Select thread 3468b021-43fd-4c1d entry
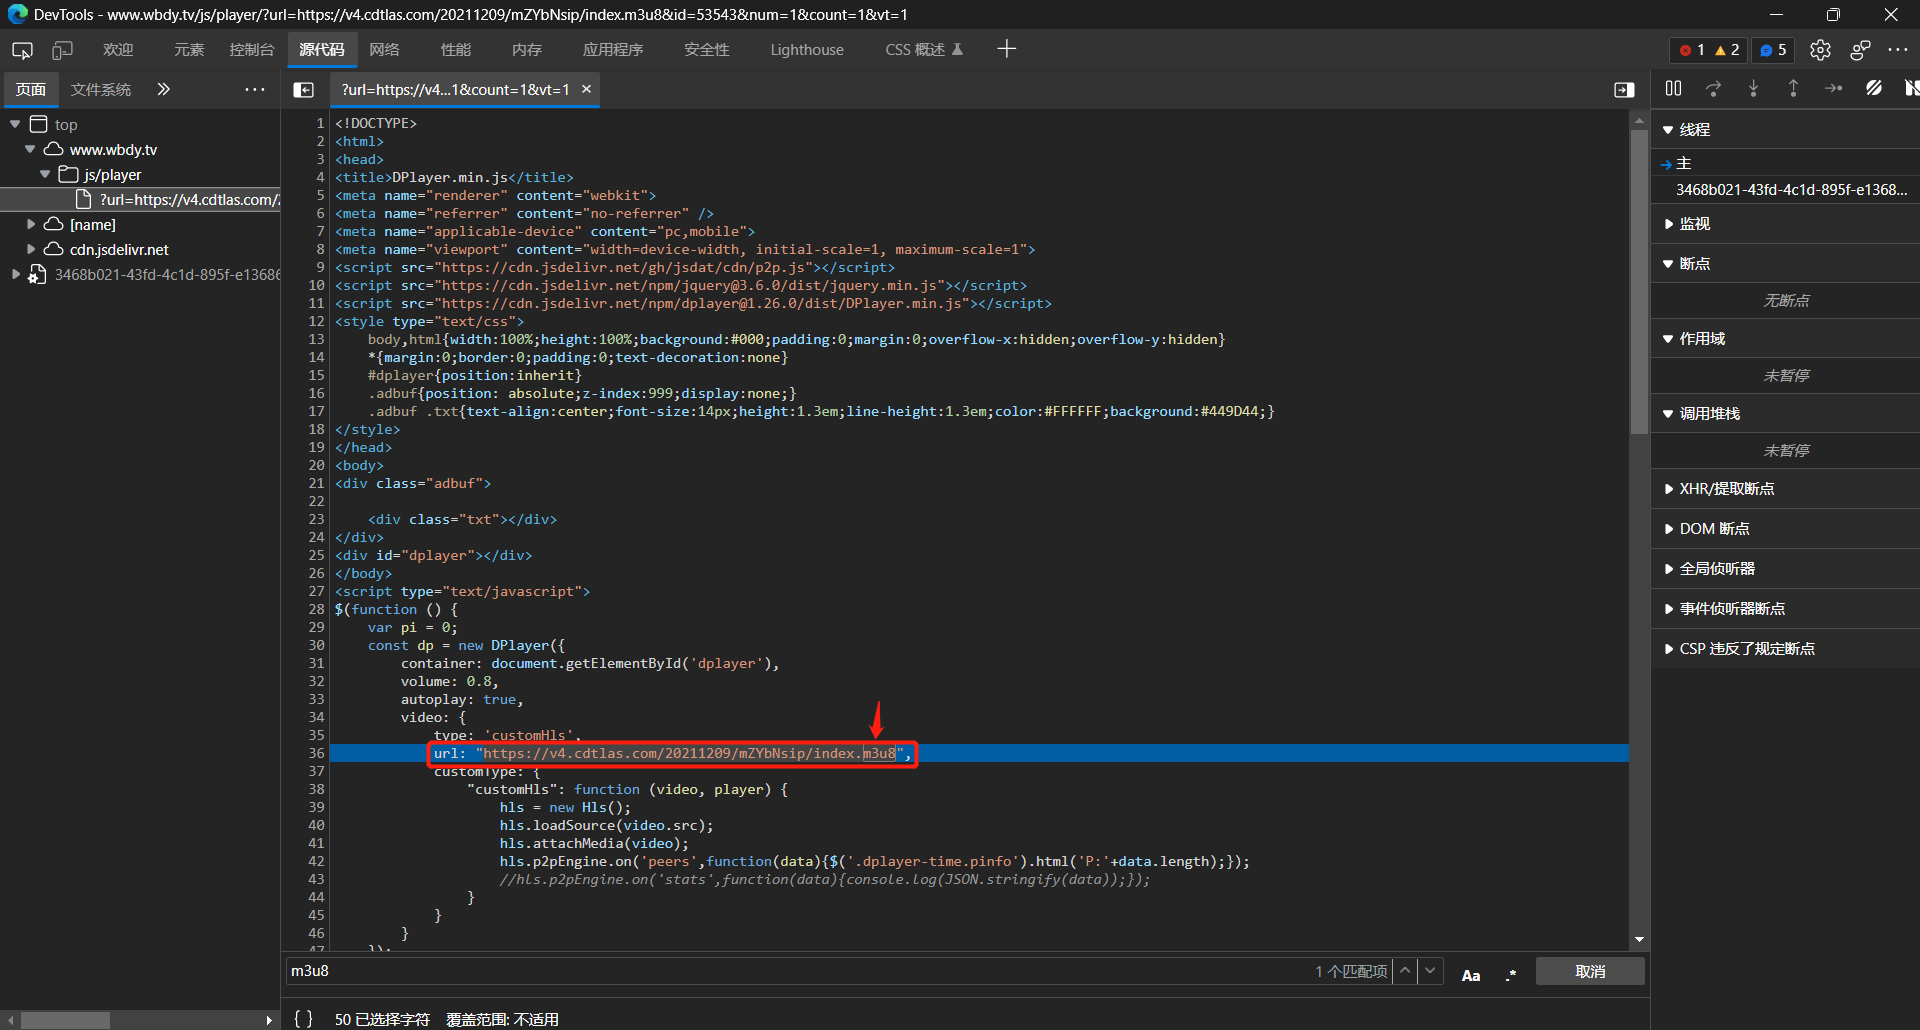The height and width of the screenshot is (1030, 1920). coord(1791,189)
